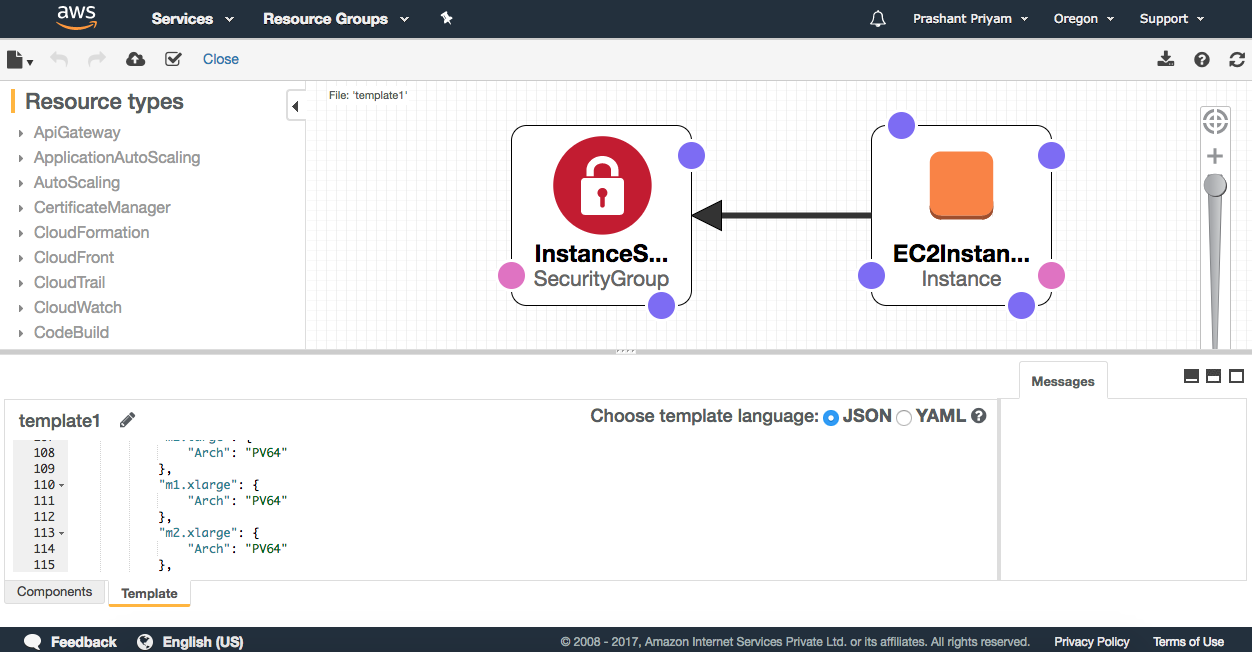Switch to the Messages tab

point(1063,381)
